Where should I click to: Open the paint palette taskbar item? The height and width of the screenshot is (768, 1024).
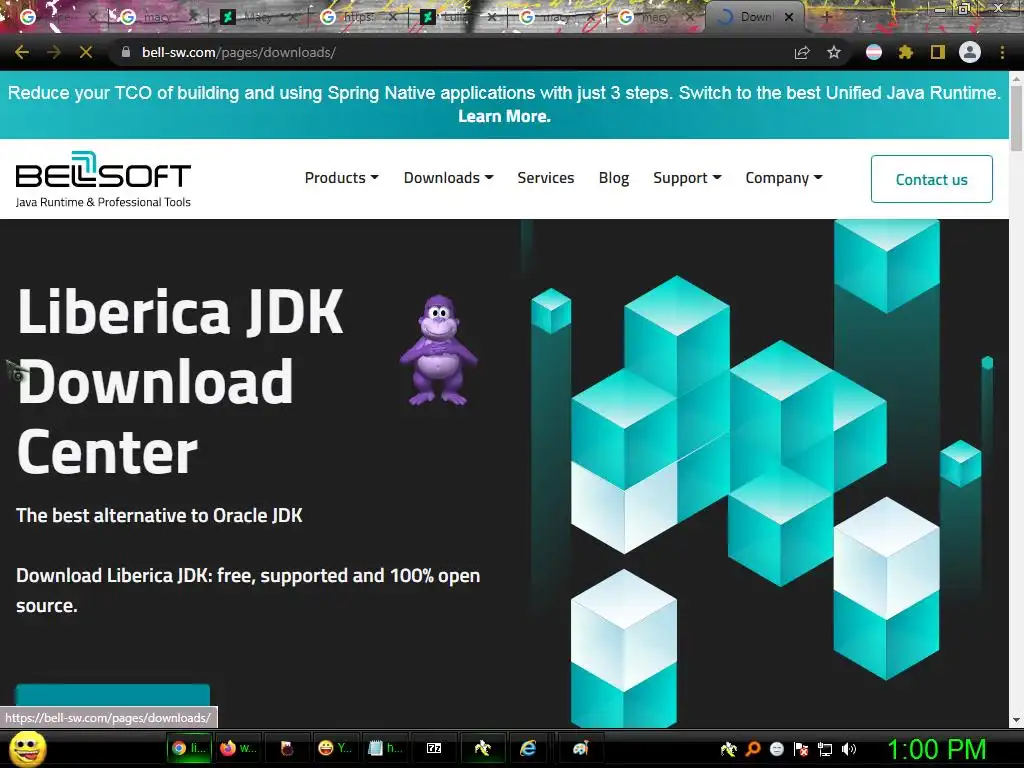[581, 748]
